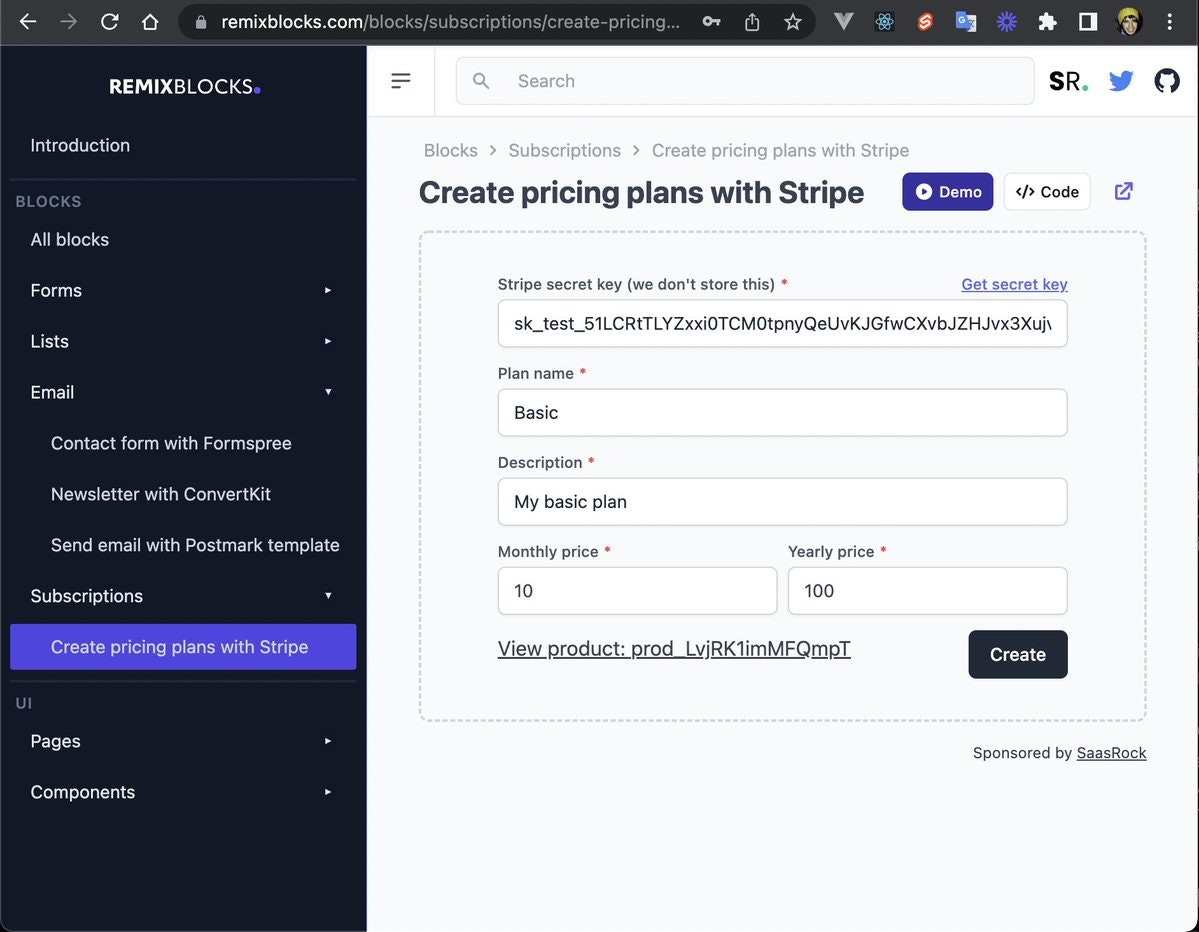Image resolution: width=1199 pixels, height=932 pixels.
Task: Open the Google Translate extension icon
Action: [x=966, y=21]
